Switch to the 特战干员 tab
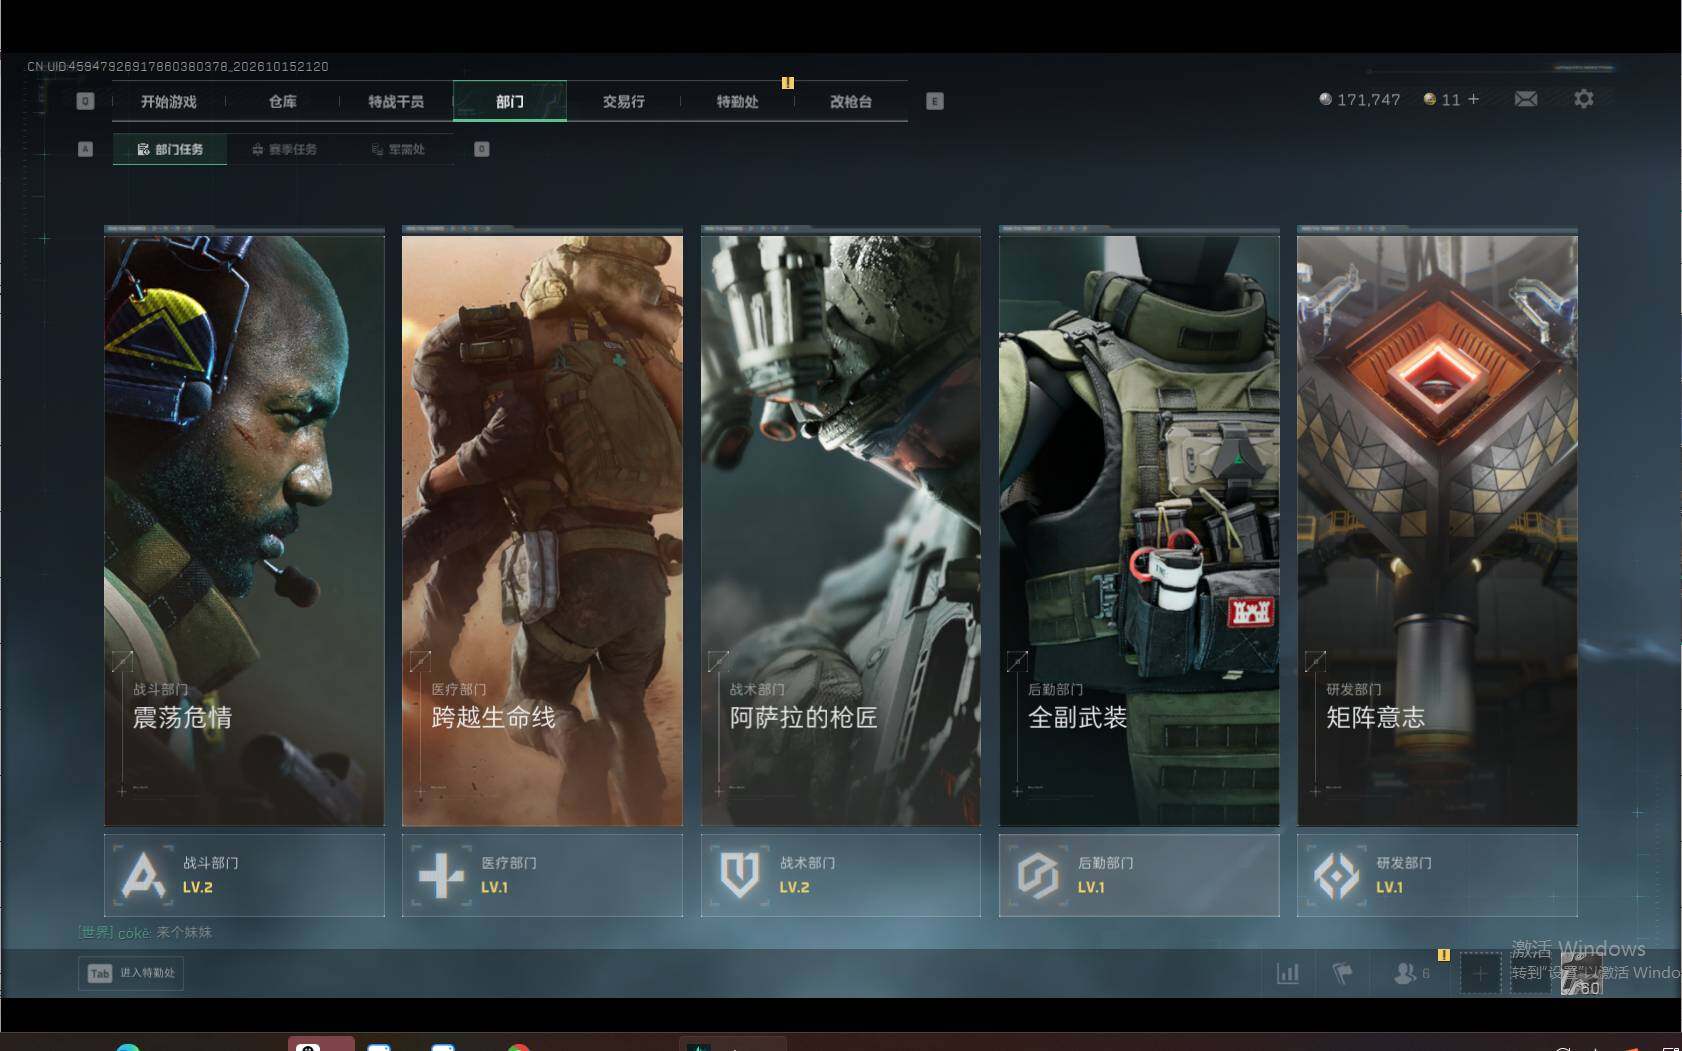1682x1051 pixels. pyautogui.click(x=396, y=101)
